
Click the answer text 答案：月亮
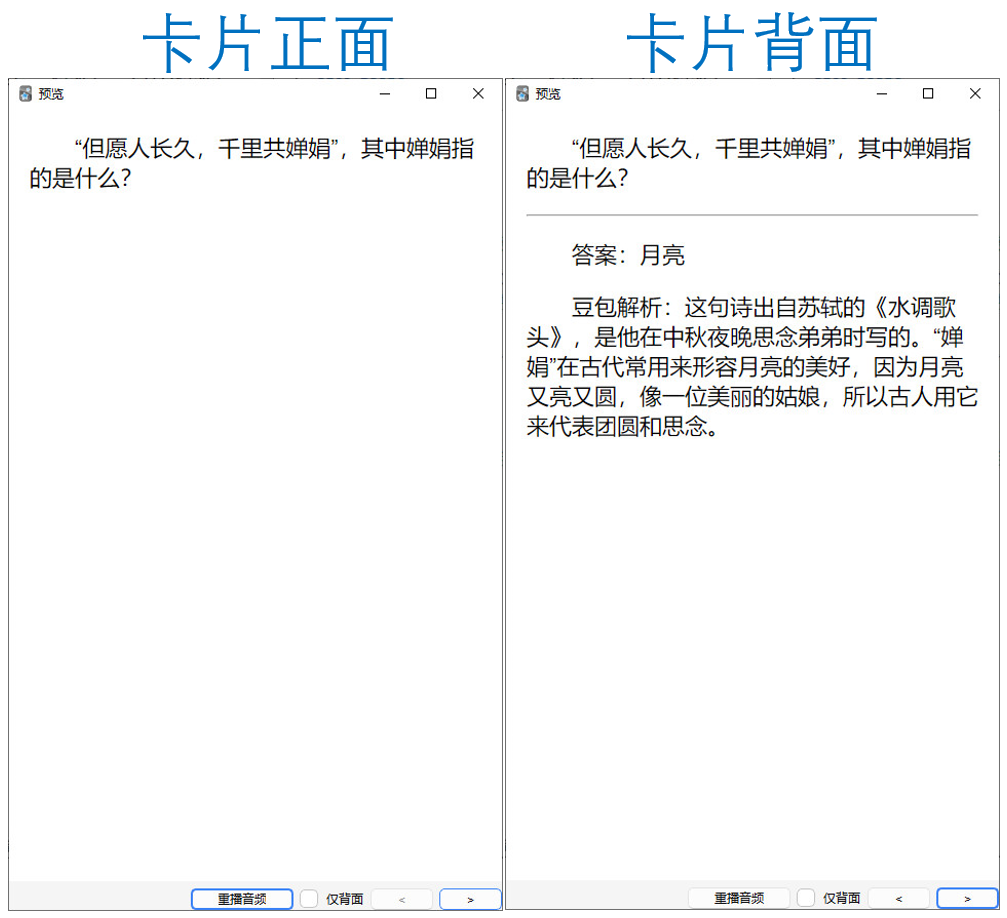(x=628, y=255)
